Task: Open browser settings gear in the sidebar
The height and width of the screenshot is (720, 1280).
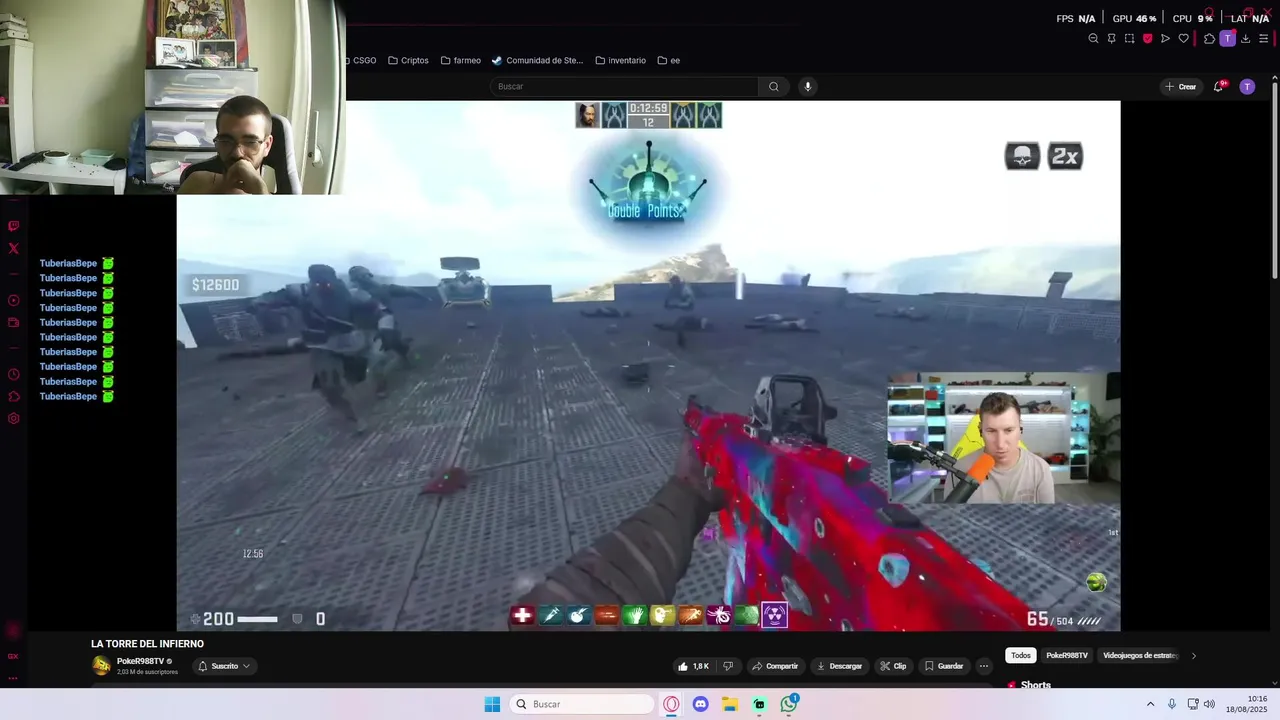Action: tap(13, 419)
